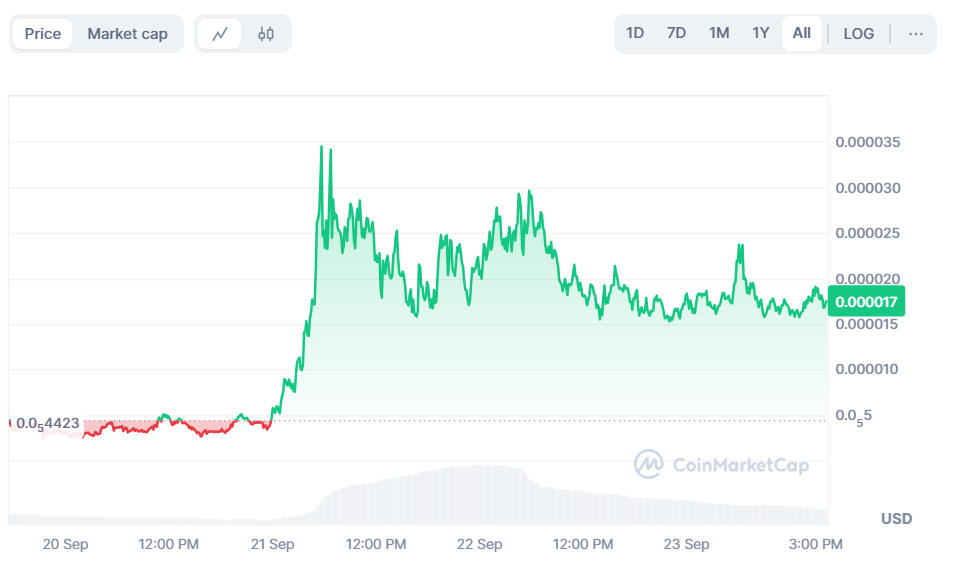953x580 pixels.
Task: Switch to candlestick chart icon
Action: tap(265, 34)
